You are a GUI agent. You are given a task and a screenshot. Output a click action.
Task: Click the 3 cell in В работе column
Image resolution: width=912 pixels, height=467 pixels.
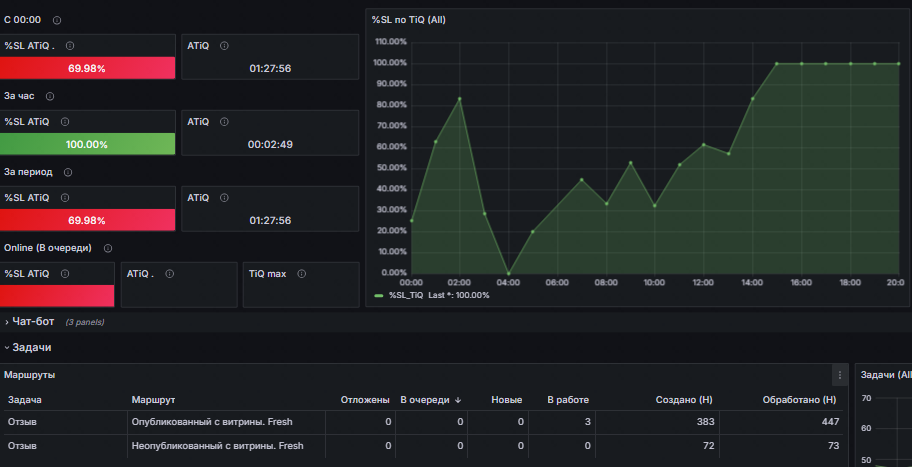(587, 422)
